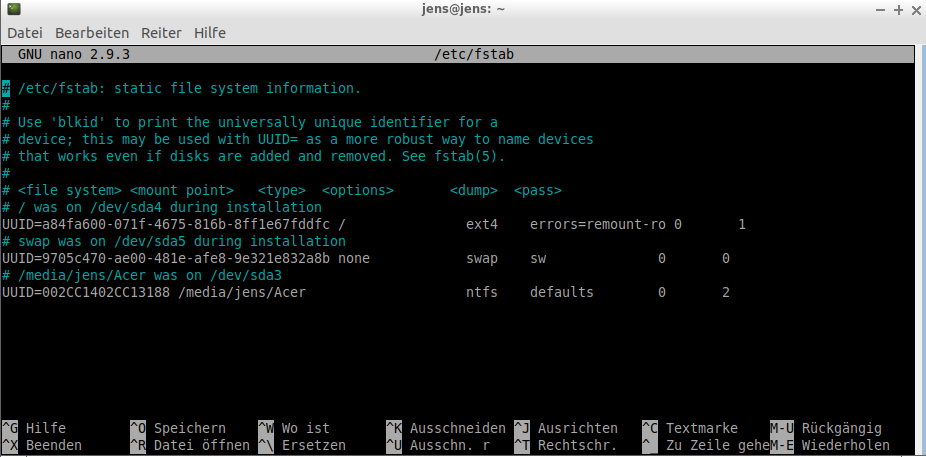Viewport: 926px width, 457px height.
Task: Click the terminal icon in the title bar
Action: pos(12,9)
